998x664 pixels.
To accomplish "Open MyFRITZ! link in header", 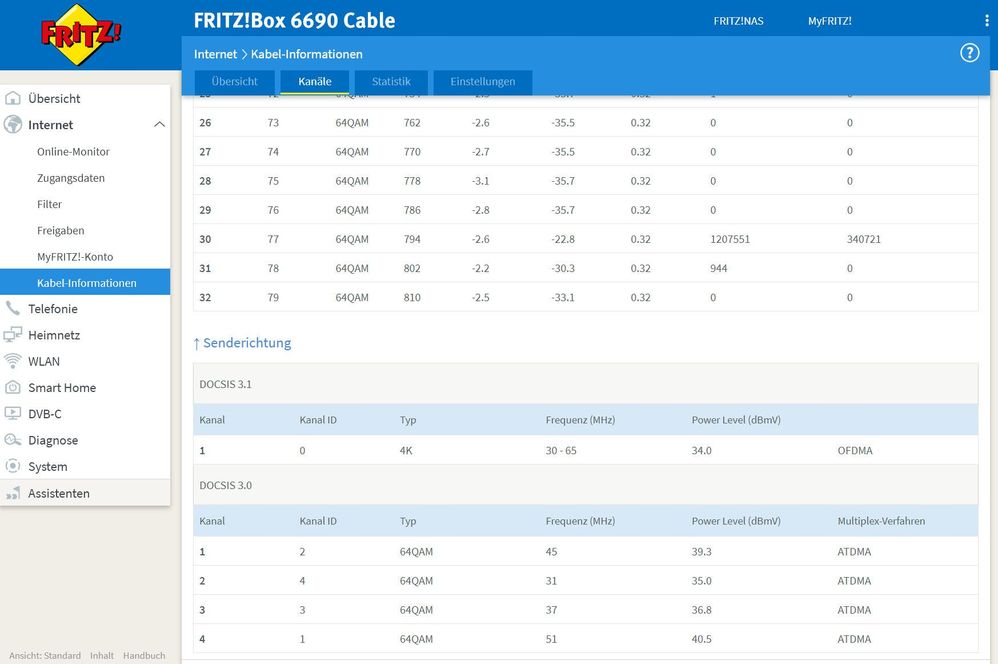I will point(829,21).
